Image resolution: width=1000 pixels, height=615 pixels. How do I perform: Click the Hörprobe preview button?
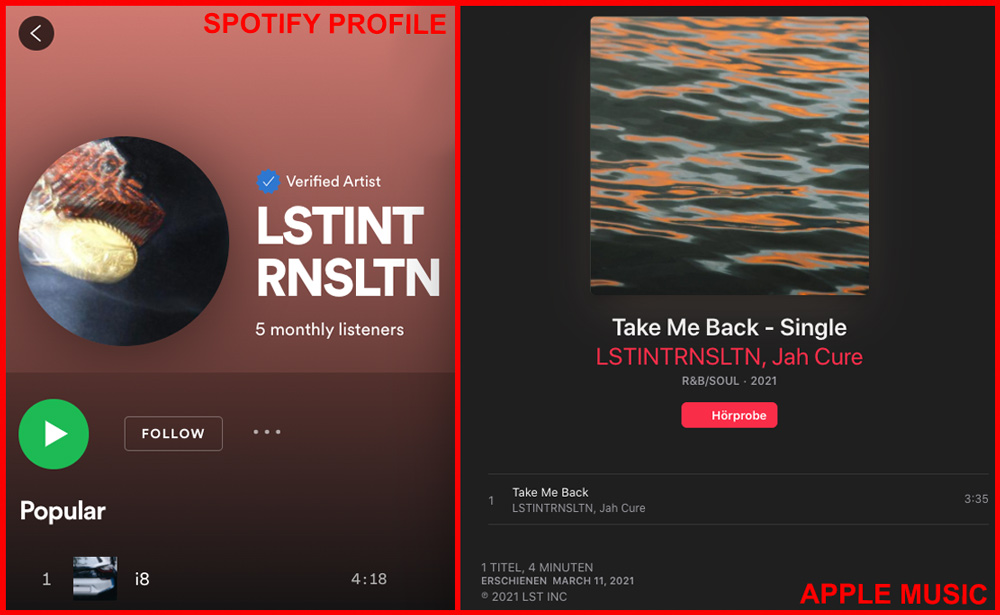tap(729, 415)
